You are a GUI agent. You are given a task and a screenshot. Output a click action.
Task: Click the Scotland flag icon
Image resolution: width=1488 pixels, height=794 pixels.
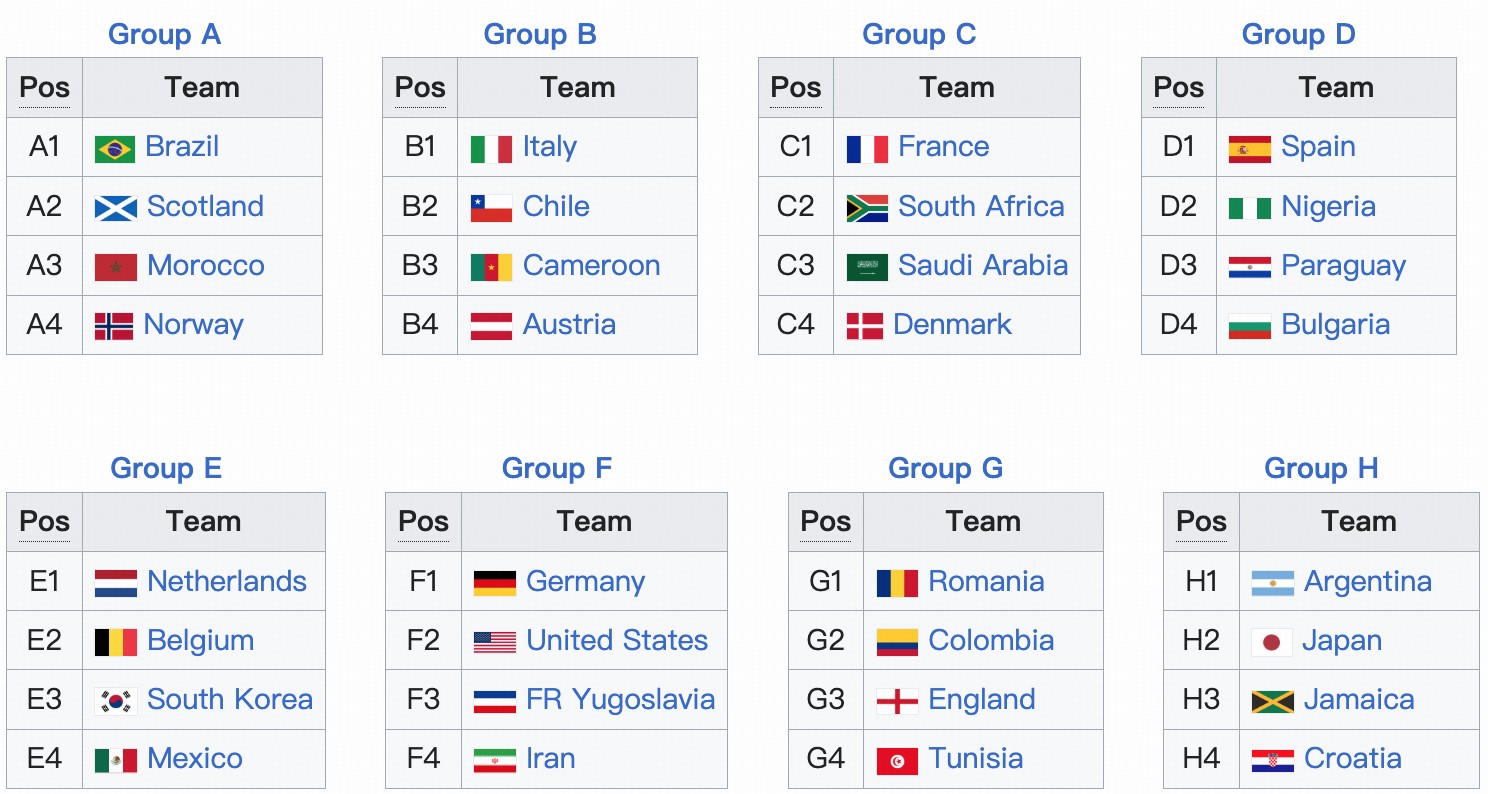click(x=116, y=207)
